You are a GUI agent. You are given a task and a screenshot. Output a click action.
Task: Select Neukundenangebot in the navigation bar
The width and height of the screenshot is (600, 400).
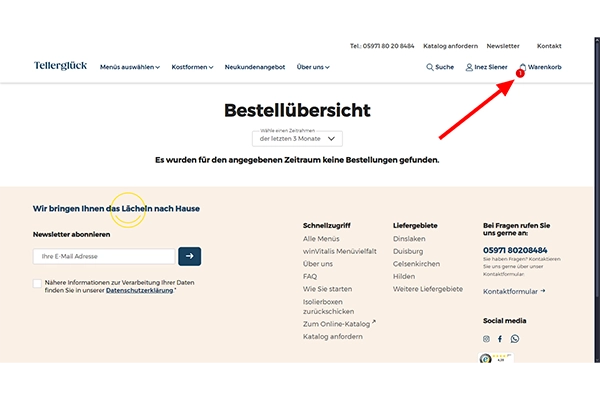click(x=254, y=67)
